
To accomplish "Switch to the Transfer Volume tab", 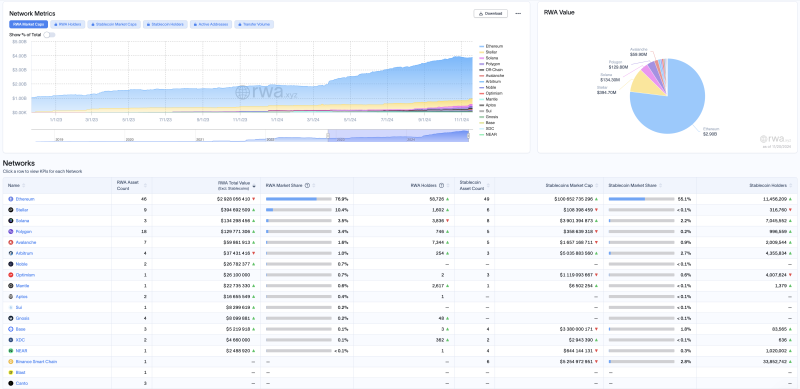I will (x=255, y=24).
